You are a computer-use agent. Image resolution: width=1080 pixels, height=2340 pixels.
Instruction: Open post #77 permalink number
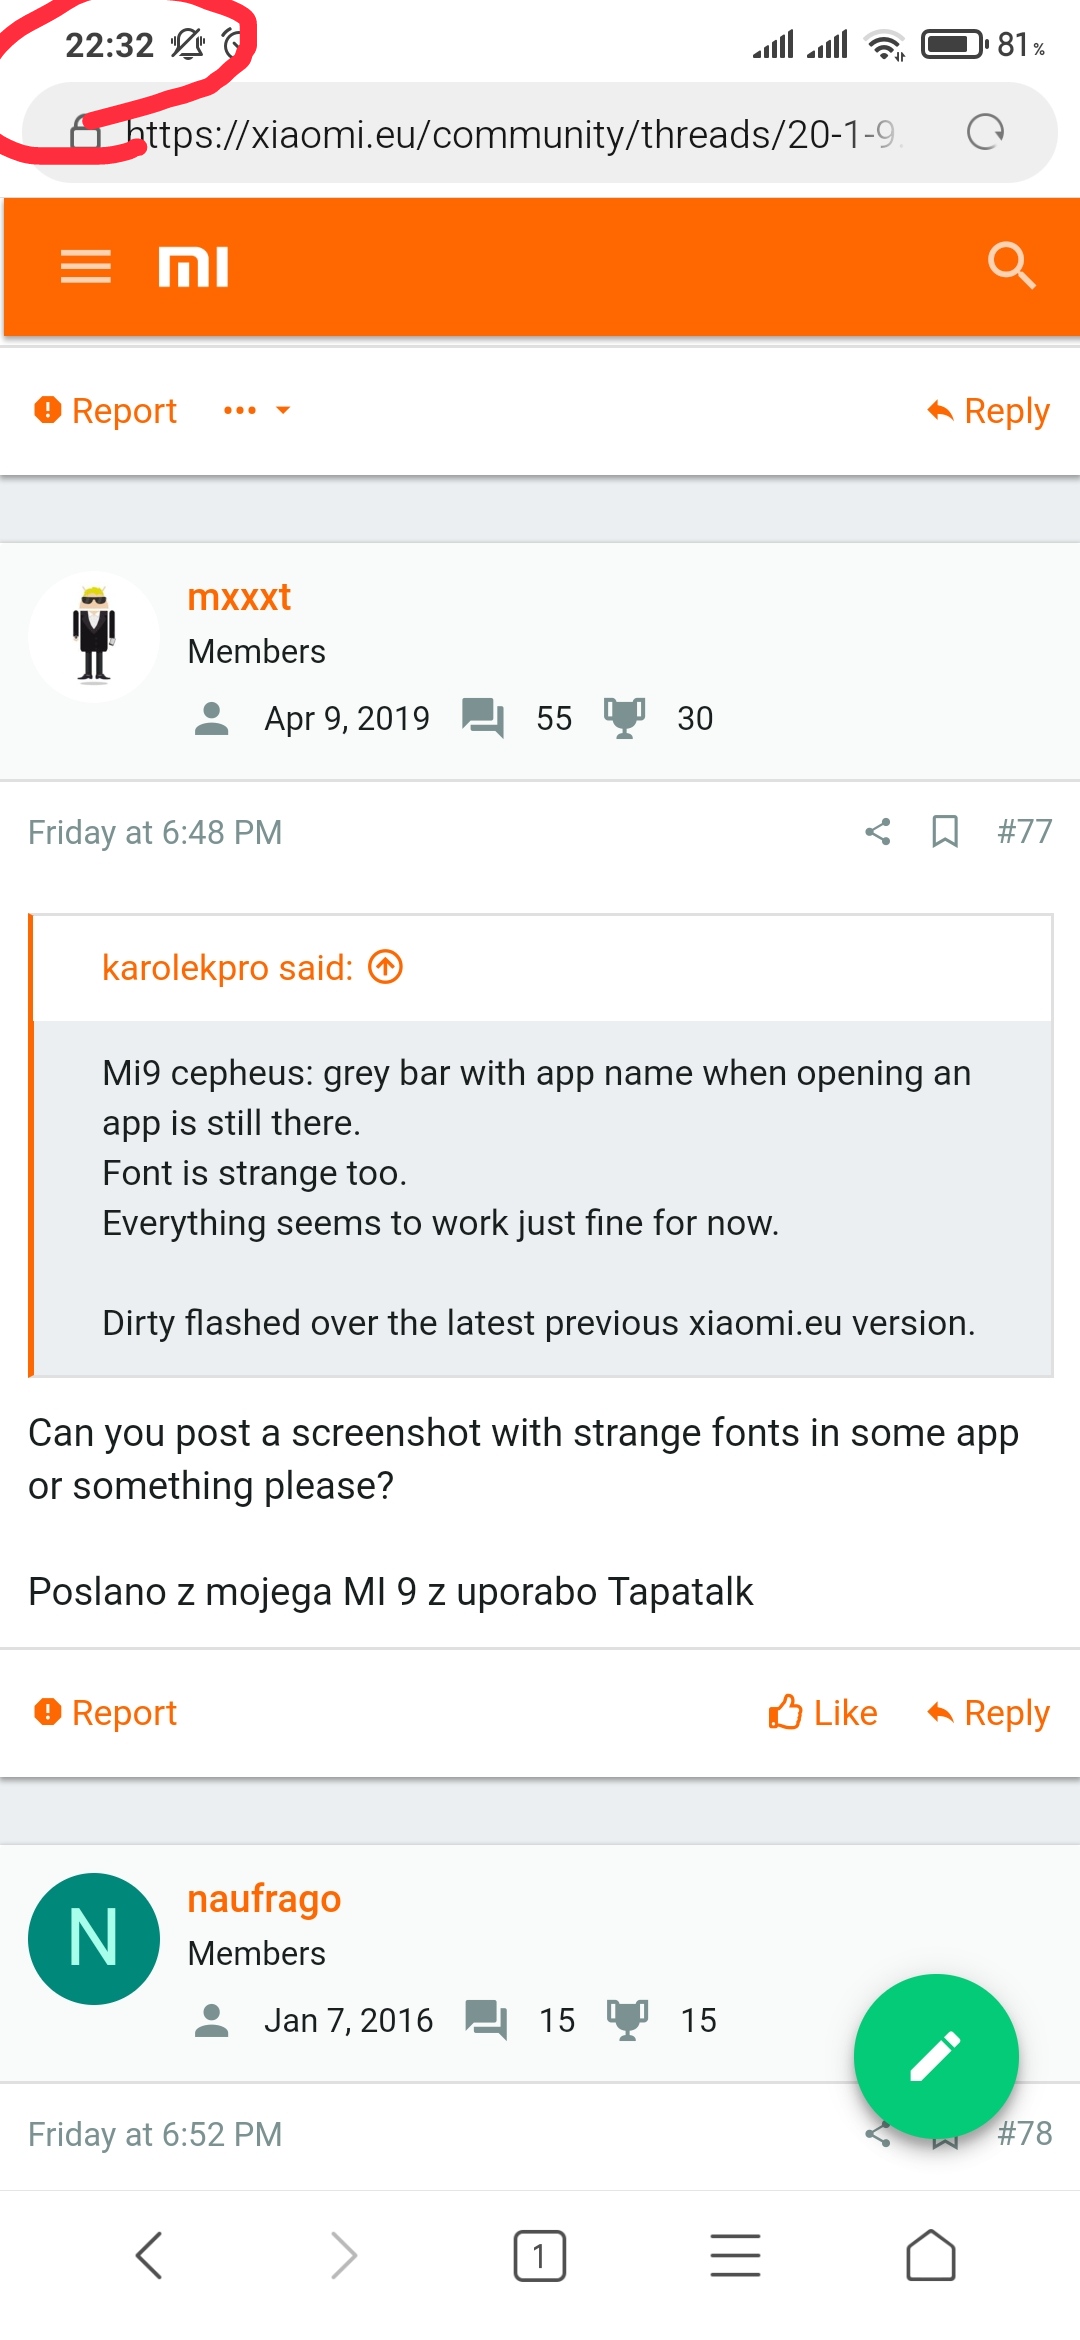click(1024, 832)
